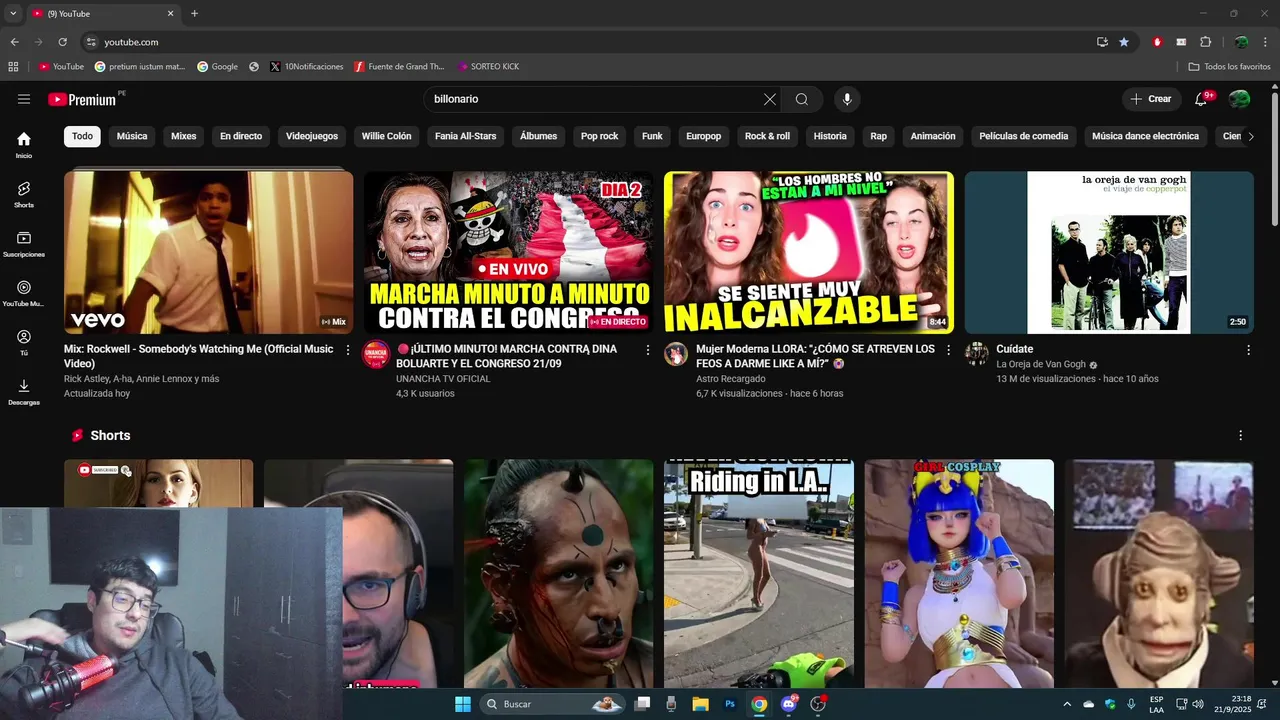
Task: Open the Riding in L.A. short
Action: pyautogui.click(x=759, y=573)
